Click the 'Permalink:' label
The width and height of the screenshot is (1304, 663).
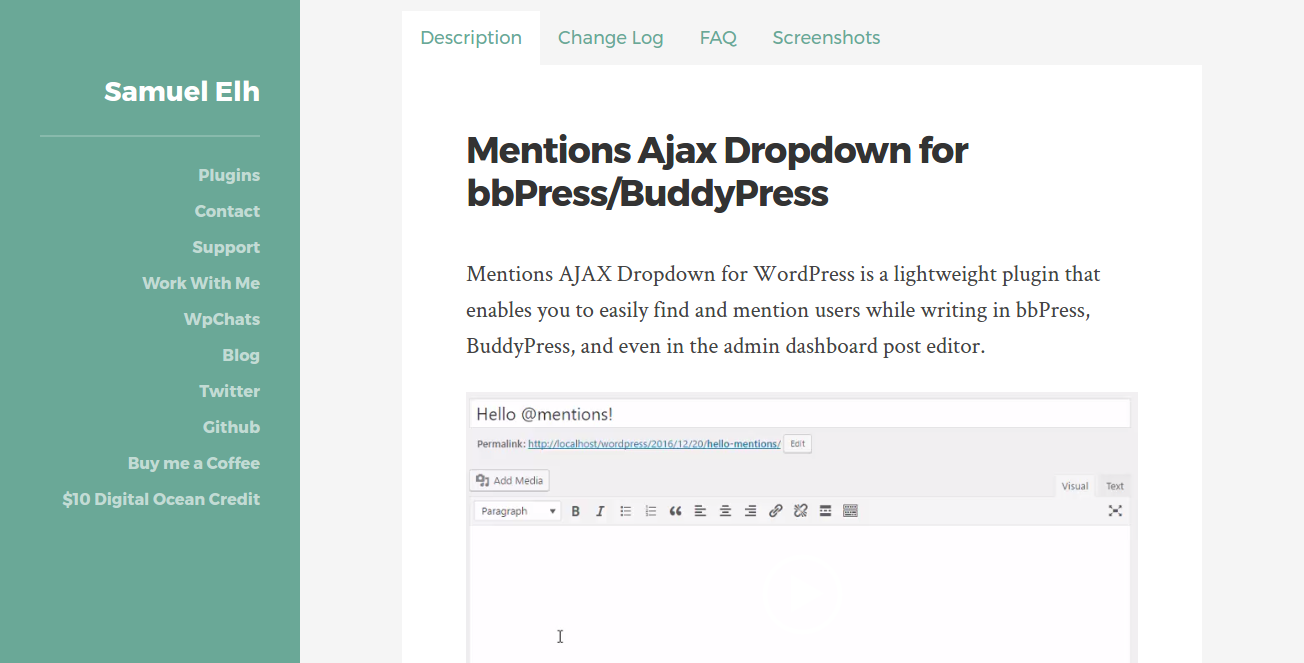click(x=500, y=444)
